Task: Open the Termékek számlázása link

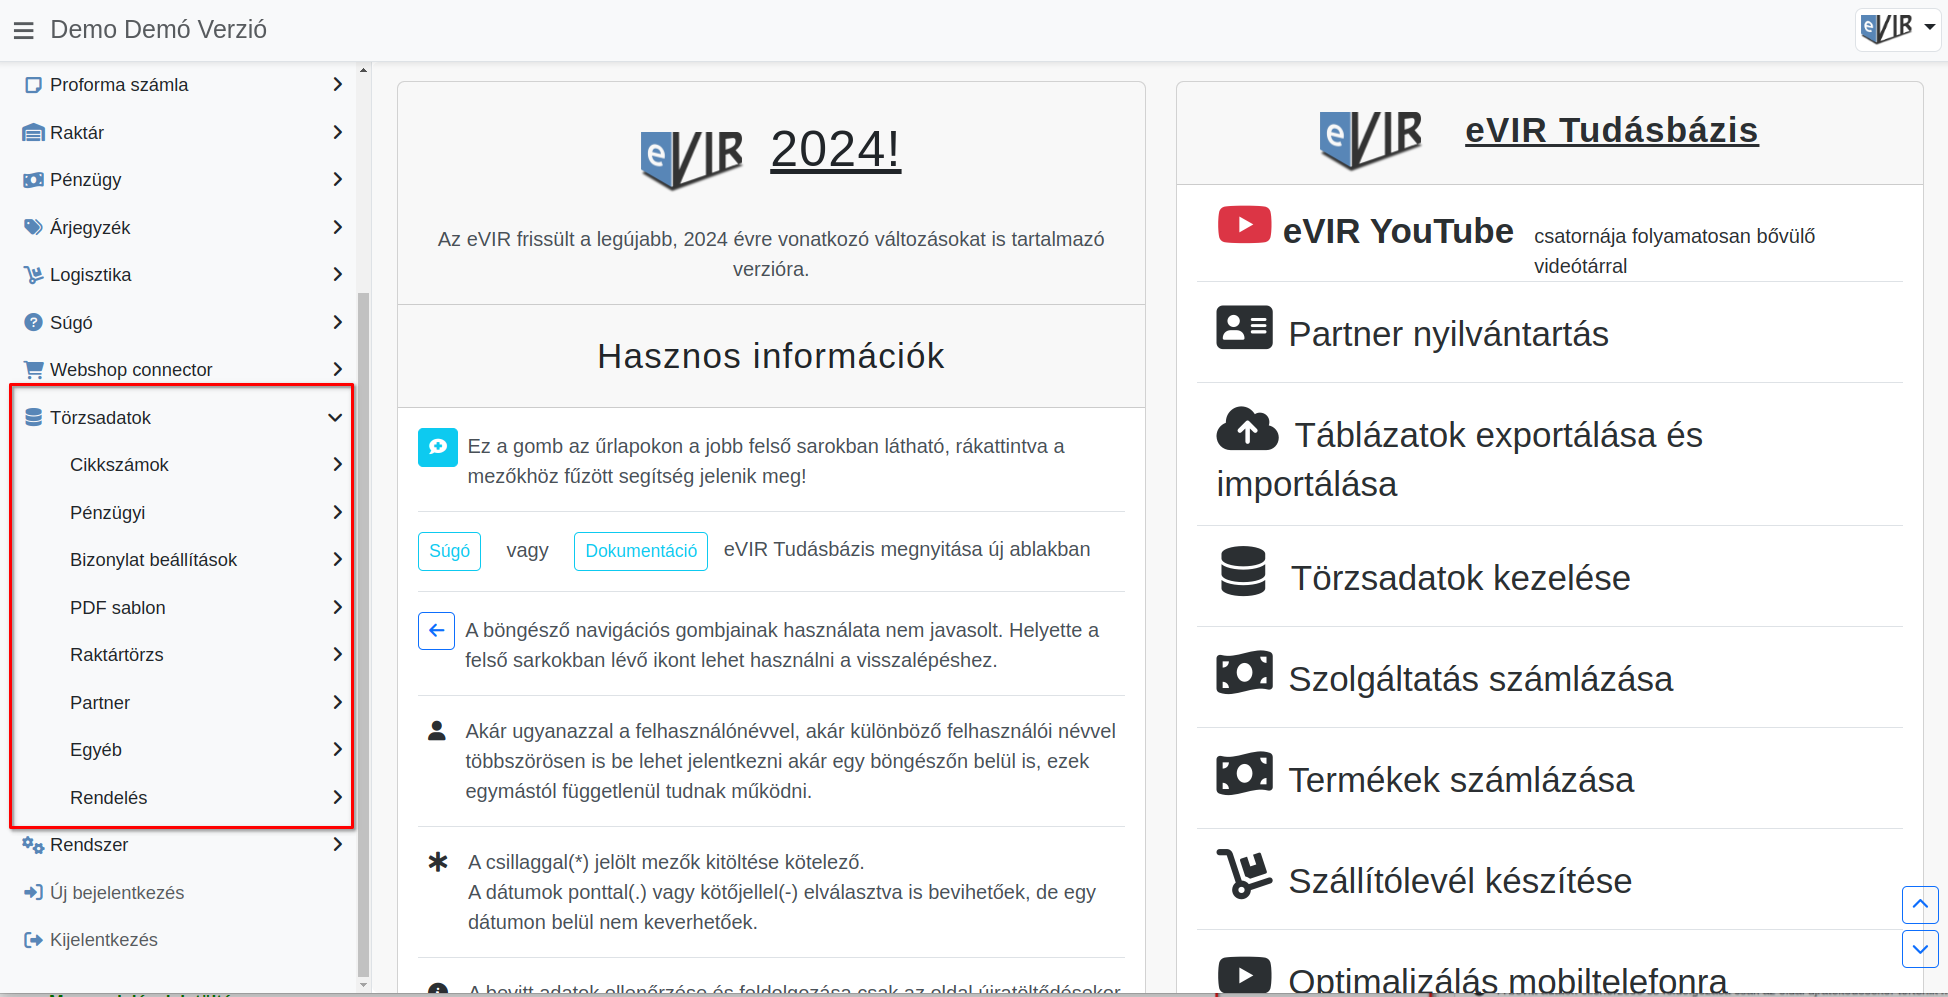Action: 1461,780
